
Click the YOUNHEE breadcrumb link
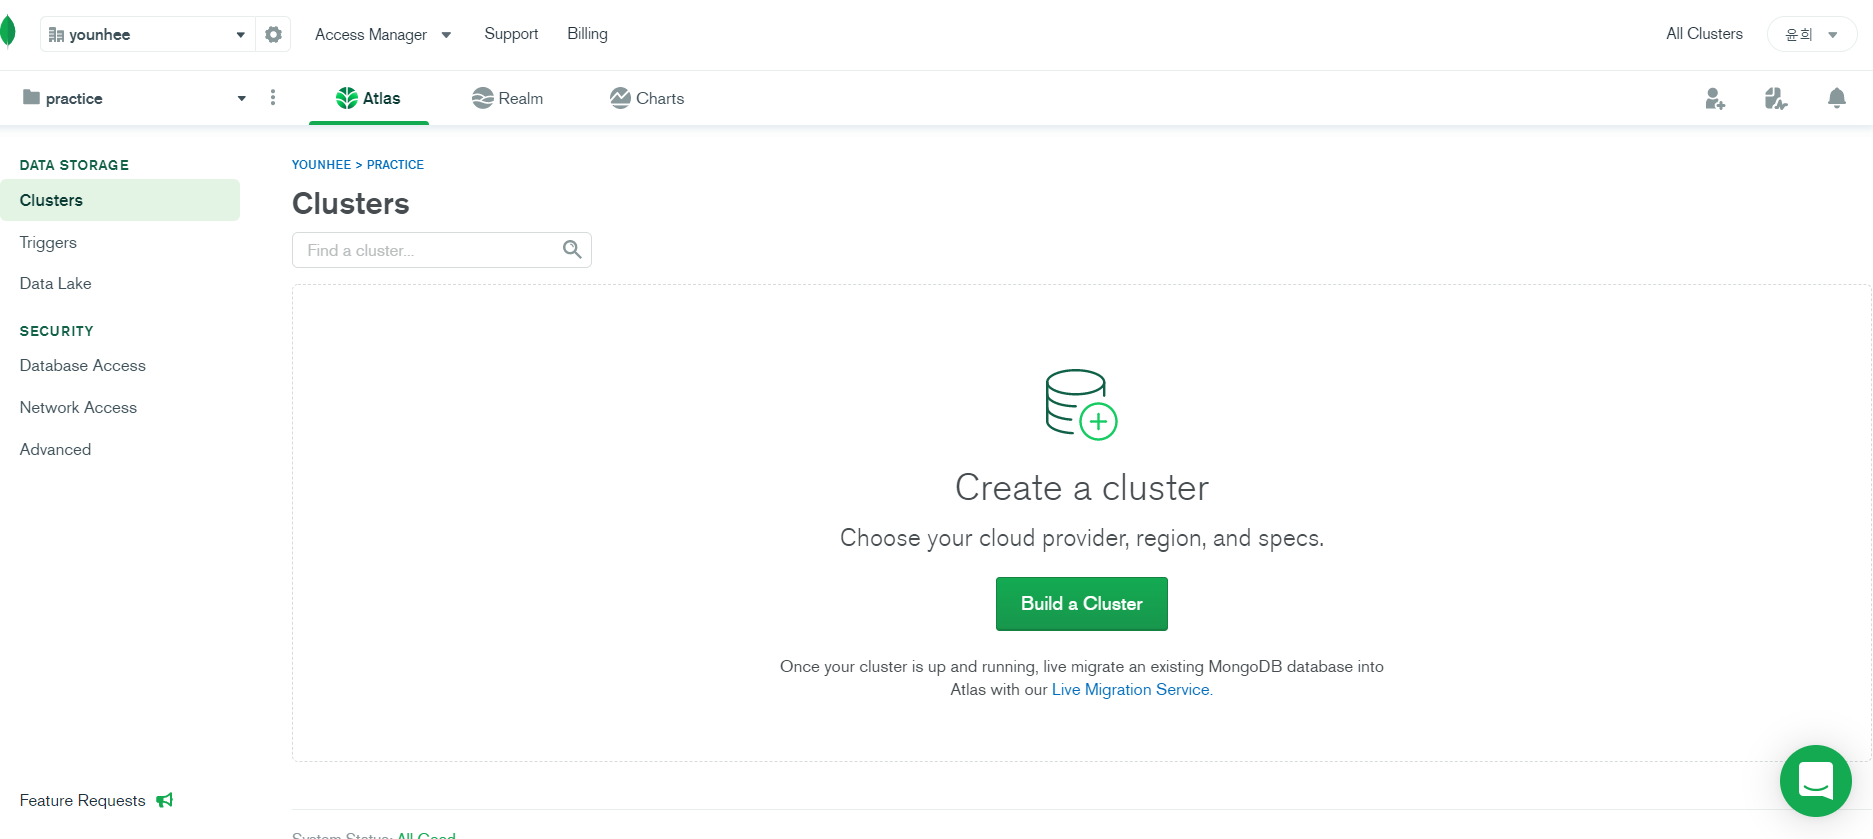pos(321,165)
